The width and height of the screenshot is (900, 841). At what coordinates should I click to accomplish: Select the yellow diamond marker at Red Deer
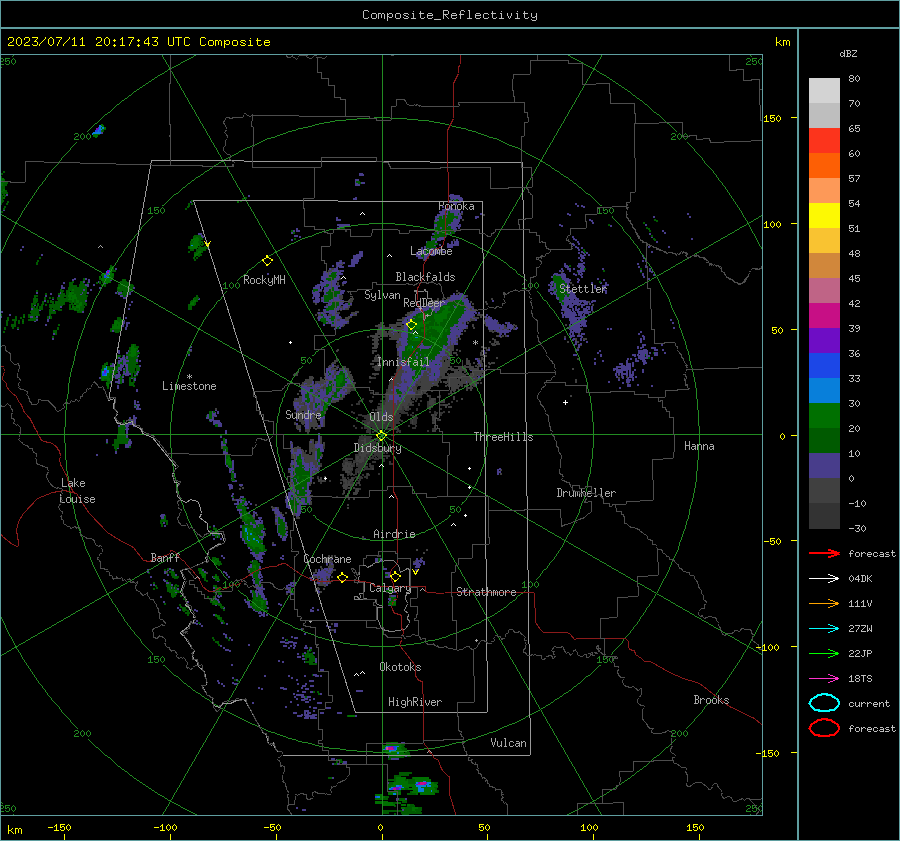pyautogui.click(x=411, y=325)
